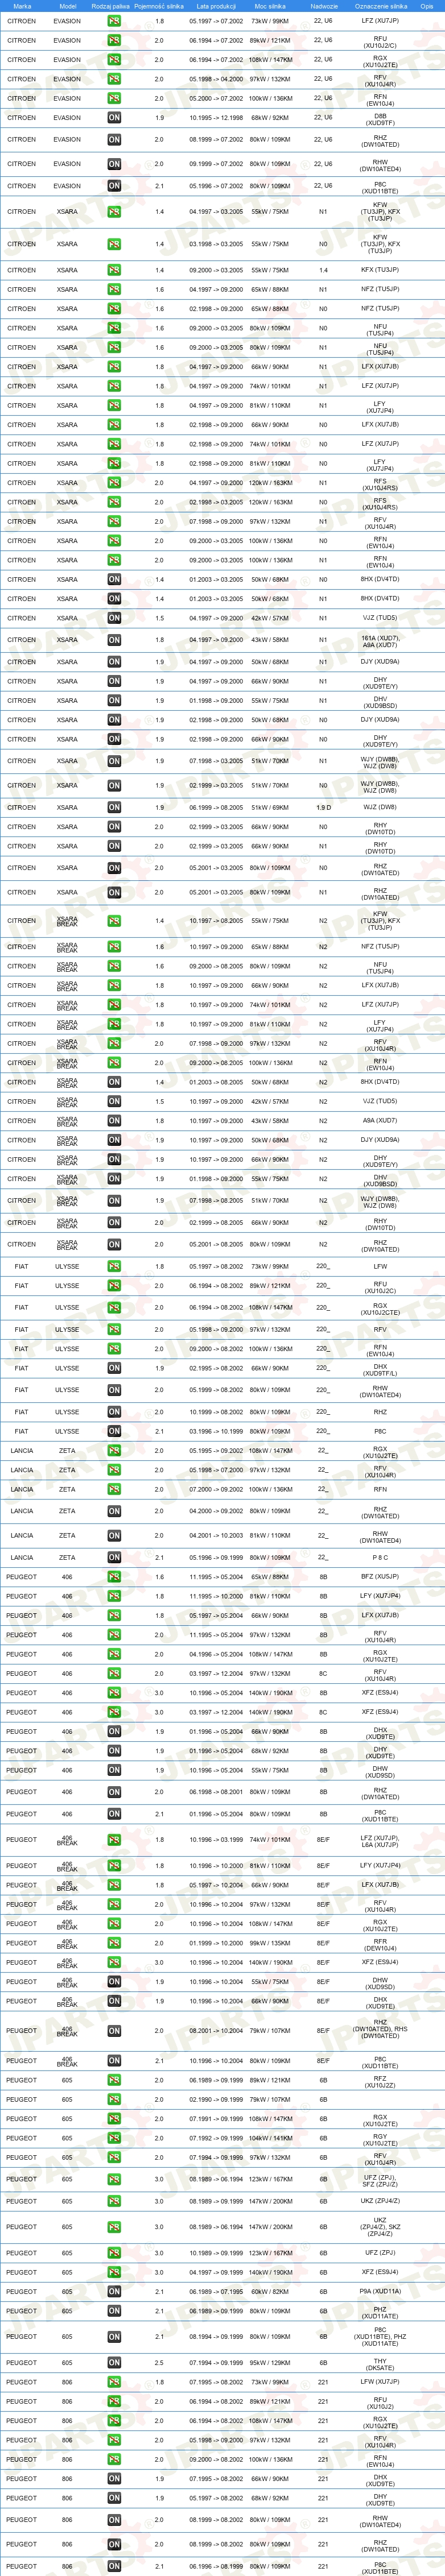The image size is (445, 2576).
Task: Click diesel ON icon in Evasion D8B row
Action: point(114,118)
